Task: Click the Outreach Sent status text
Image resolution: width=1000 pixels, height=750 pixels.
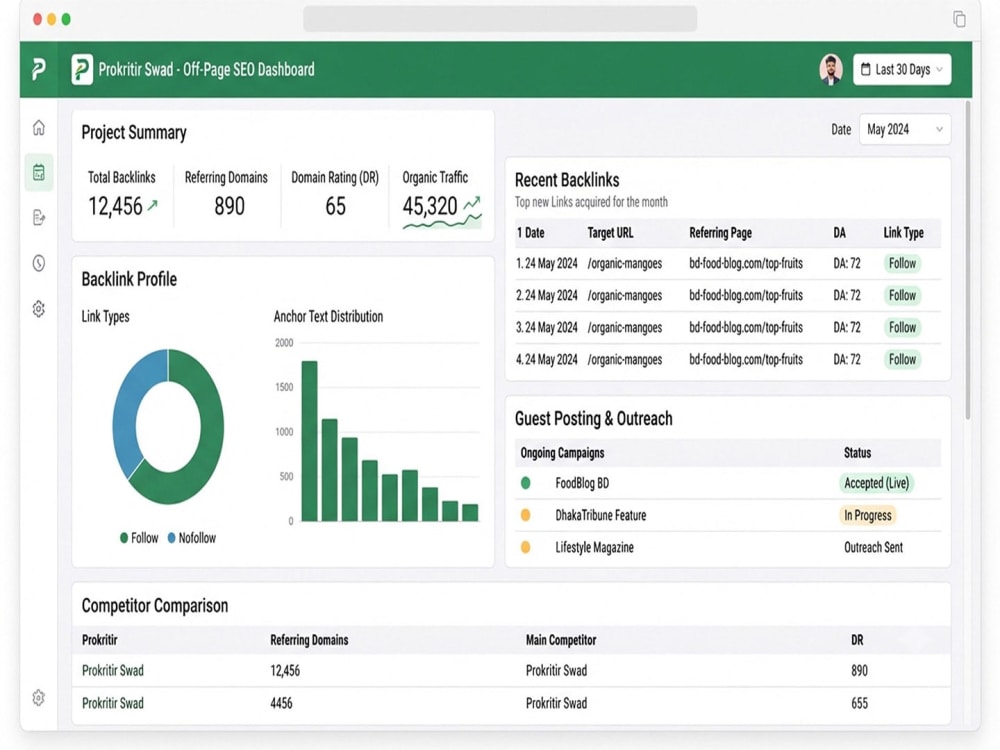Action: (873, 547)
